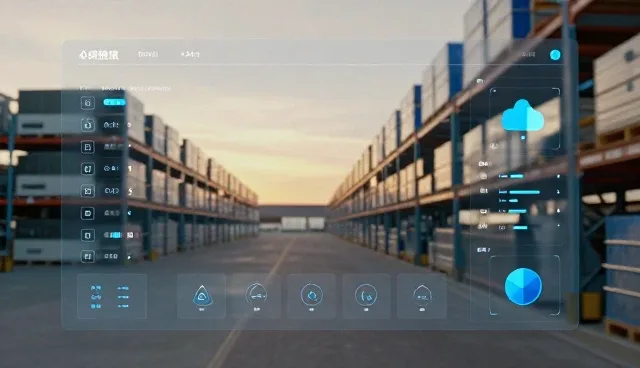640x368 pixels.
Task: Click the header text link beside the cyan avatar
Action: 529,54
